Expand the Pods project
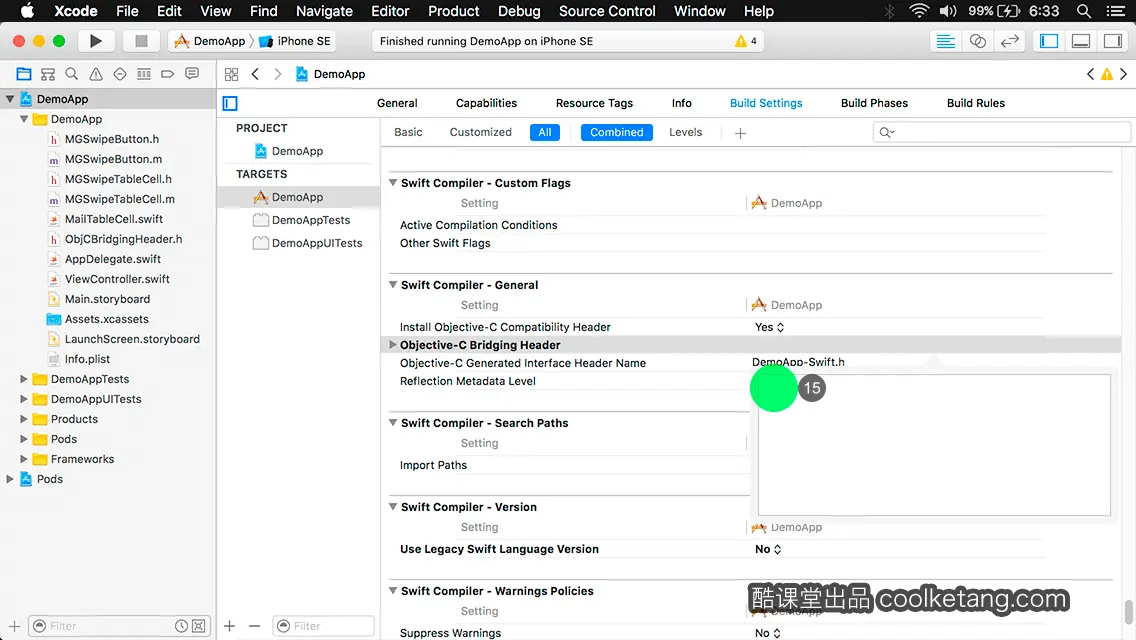This screenshot has height=640, width=1136. point(10,479)
